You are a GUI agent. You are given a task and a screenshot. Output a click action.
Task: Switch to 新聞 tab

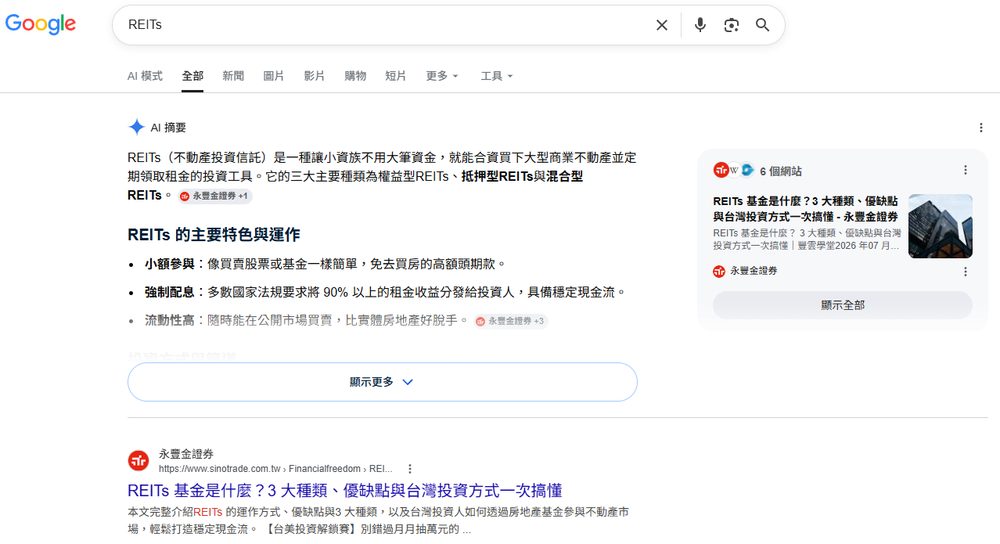[233, 76]
